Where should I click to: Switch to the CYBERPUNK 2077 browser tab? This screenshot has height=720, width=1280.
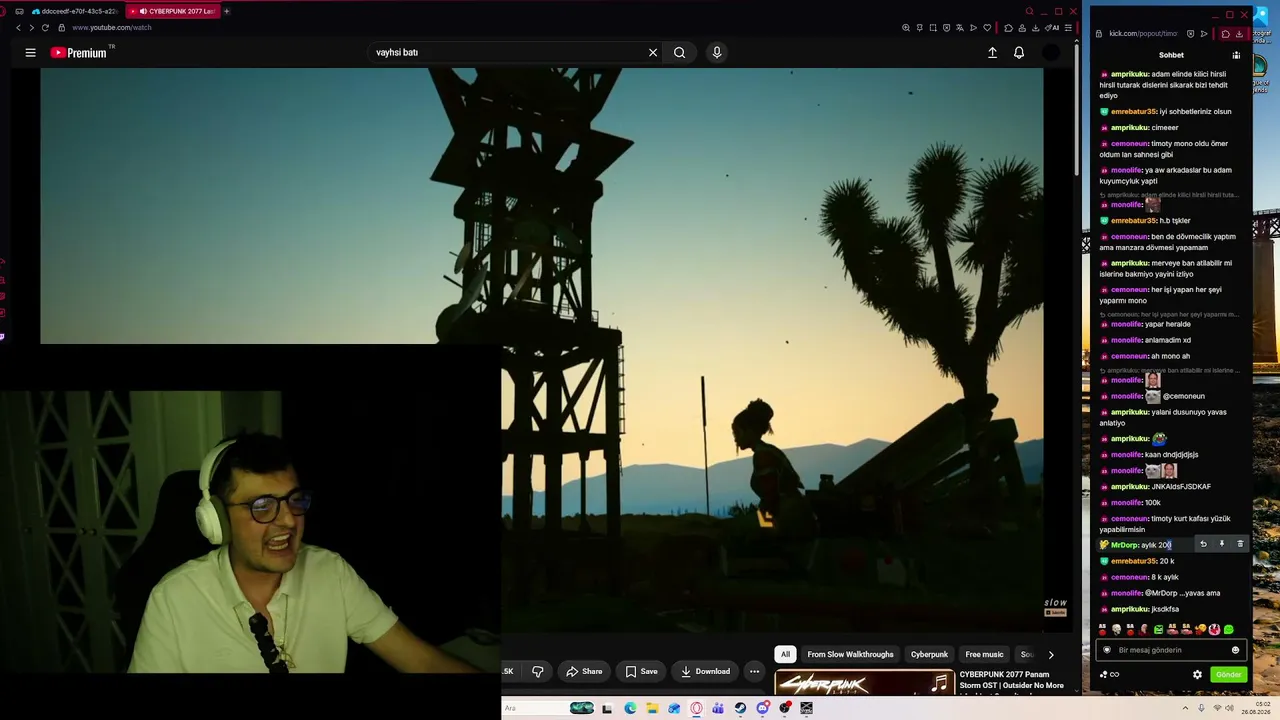pyautogui.click(x=174, y=11)
